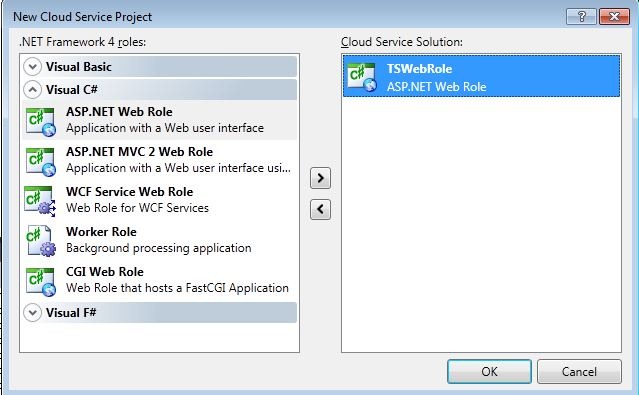Viewport: 639px width, 395px height.
Task: Expand the Visual F# section chevron
Action: coord(33,313)
